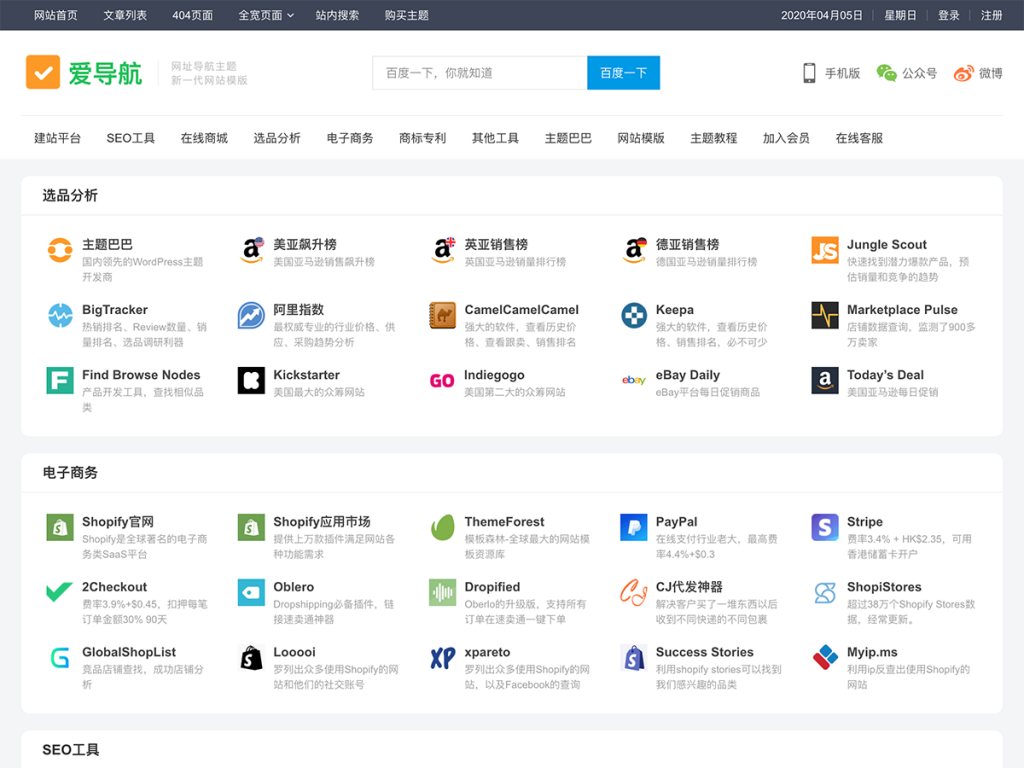Click the 百度一下 search button
This screenshot has height=768, width=1024.
click(x=622, y=72)
